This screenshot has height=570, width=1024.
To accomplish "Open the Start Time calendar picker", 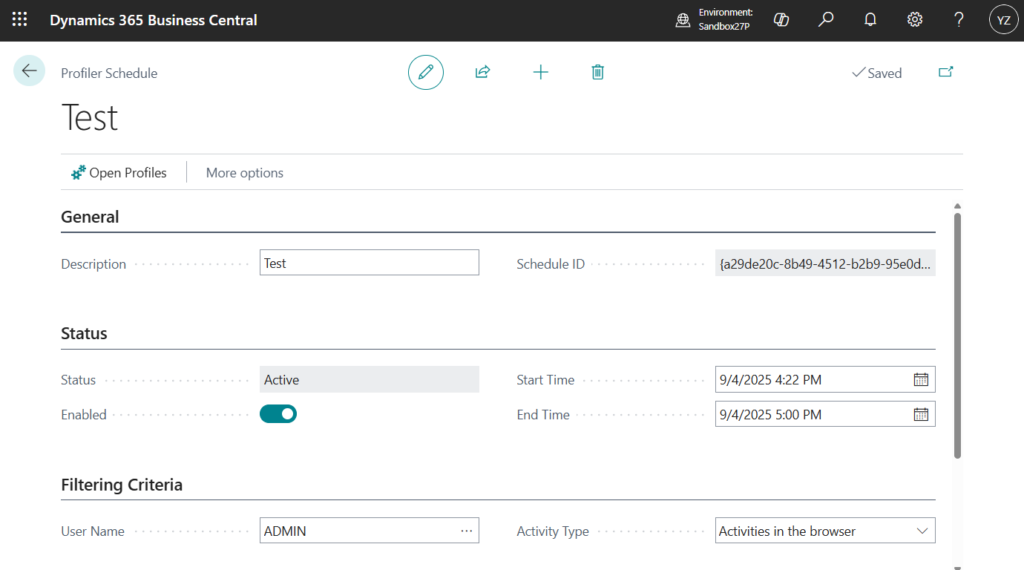I will (x=921, y=380).
